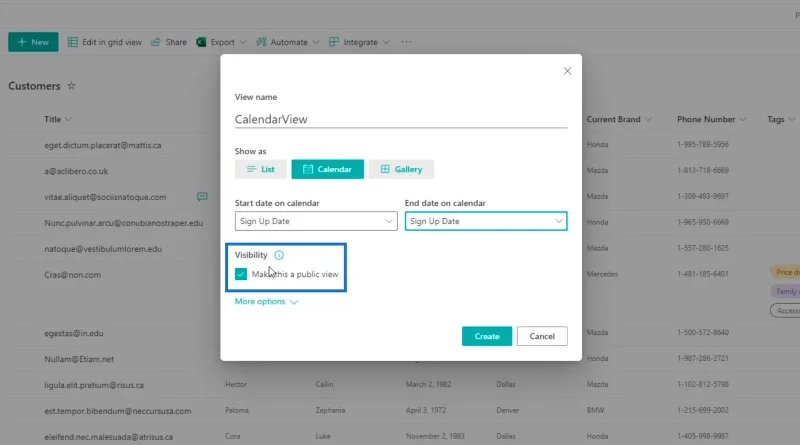This screenshot has width=800, height=445.
Task: Open the Export menu
Action: tap(221, 42)
